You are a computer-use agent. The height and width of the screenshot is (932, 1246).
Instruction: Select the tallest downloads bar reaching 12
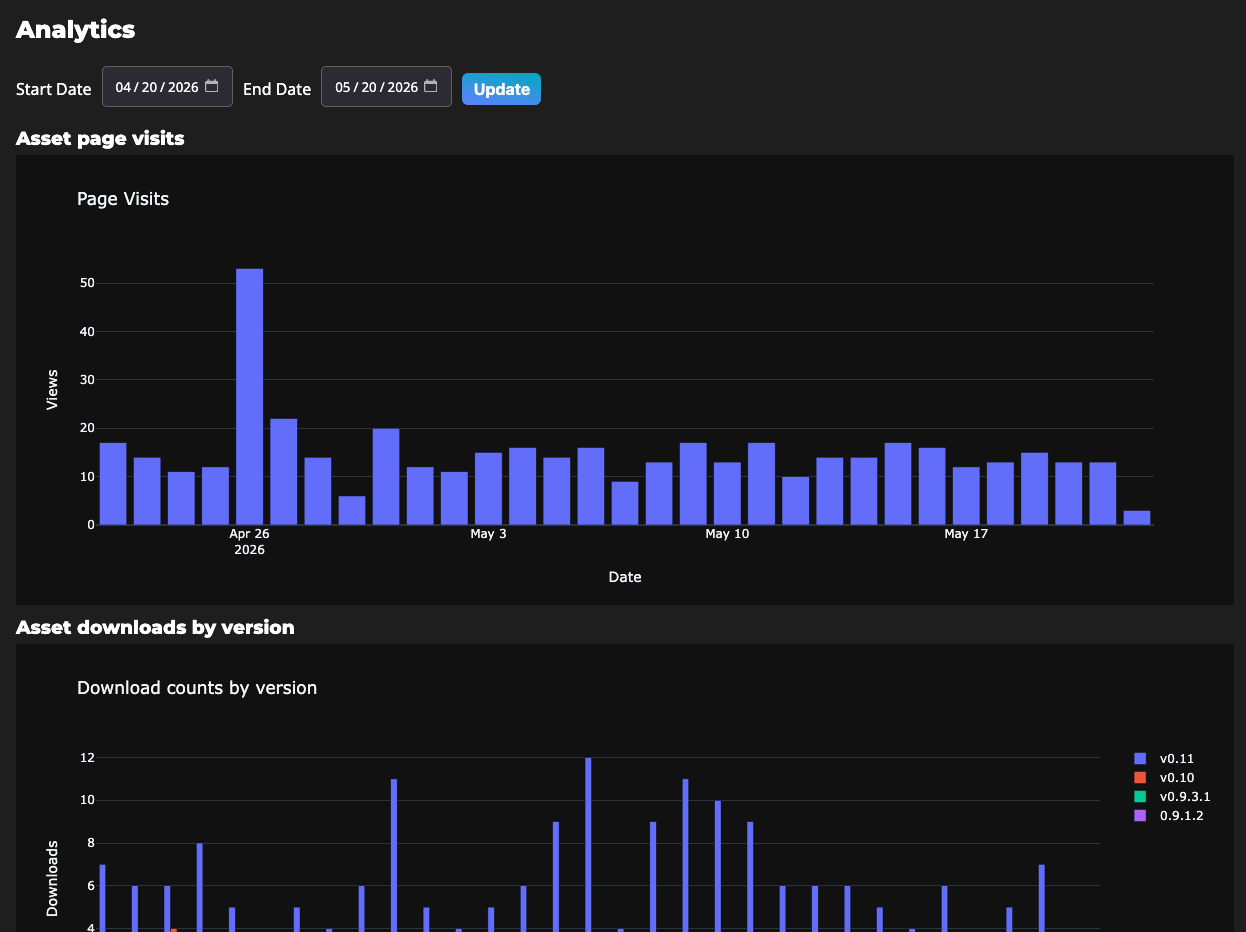click(588, 844)
